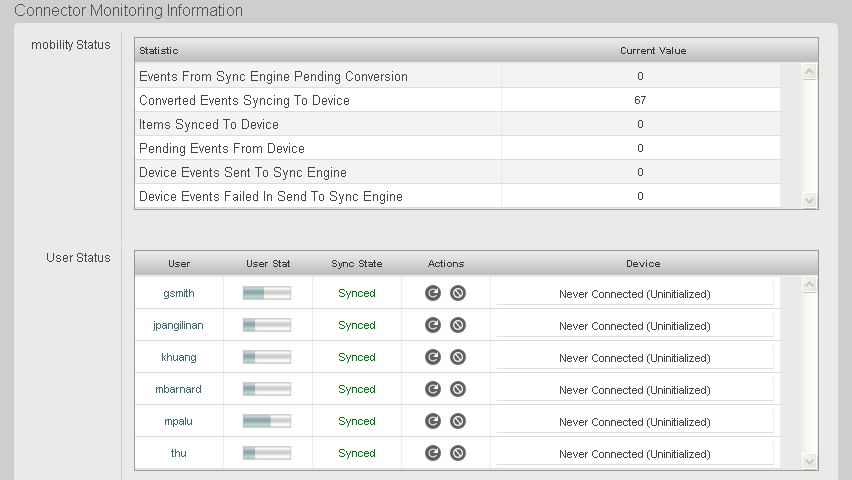Screen dimensions: 852x480
Task: Open the mpalu user link
Action: 179,421
